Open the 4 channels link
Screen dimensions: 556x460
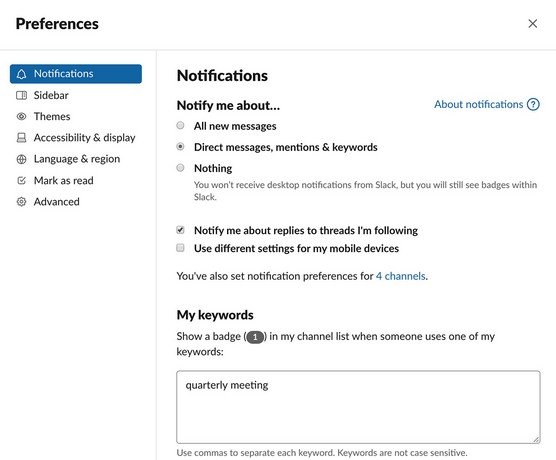(401, 276)
